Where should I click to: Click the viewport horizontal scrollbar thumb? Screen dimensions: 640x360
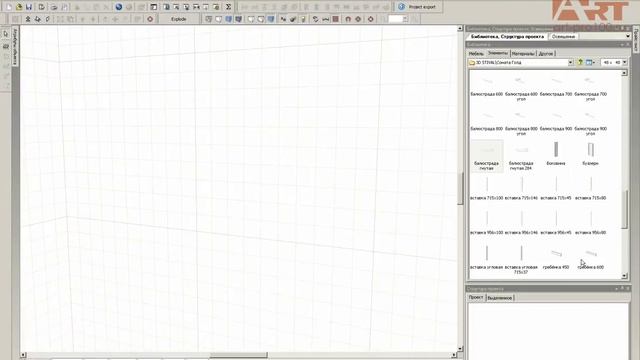click(239, 355)
